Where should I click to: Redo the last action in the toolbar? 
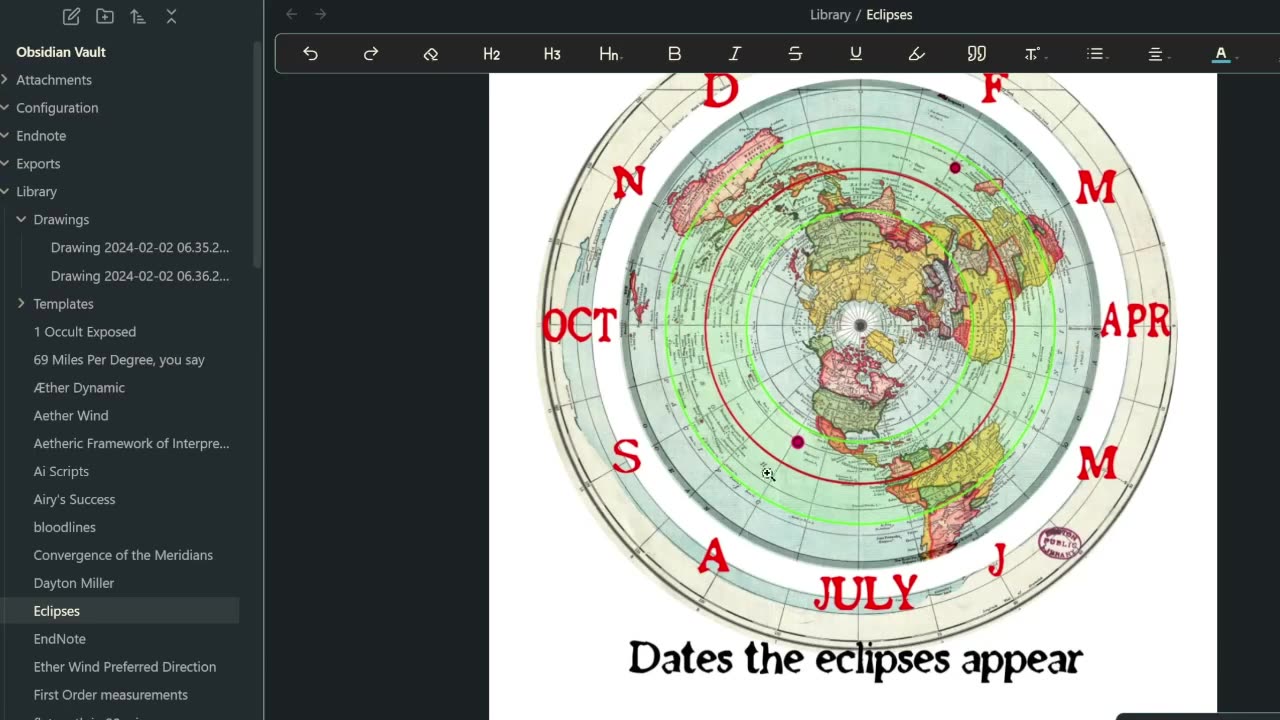(x=371, y=54)
